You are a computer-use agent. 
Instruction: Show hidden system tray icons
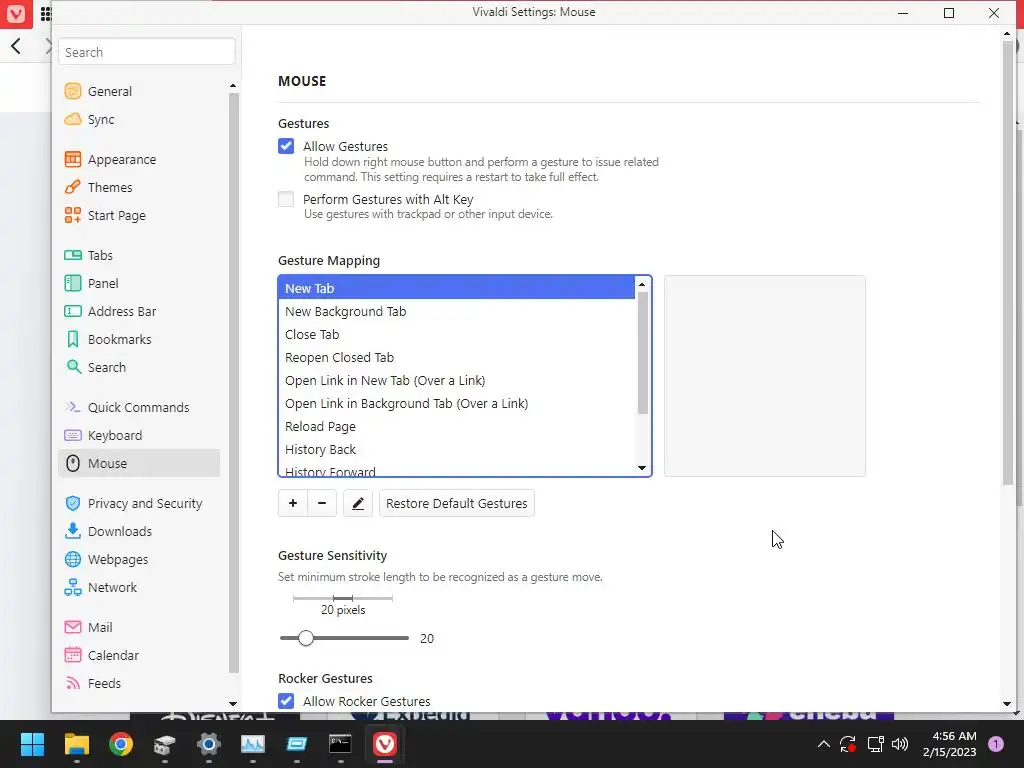pyautogui.click(x=824, y=744)
